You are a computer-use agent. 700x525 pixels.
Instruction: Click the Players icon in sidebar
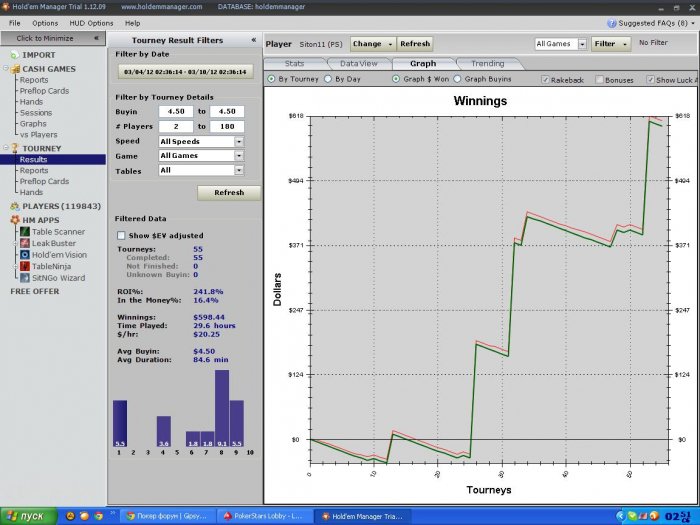[x=14, y=206]
